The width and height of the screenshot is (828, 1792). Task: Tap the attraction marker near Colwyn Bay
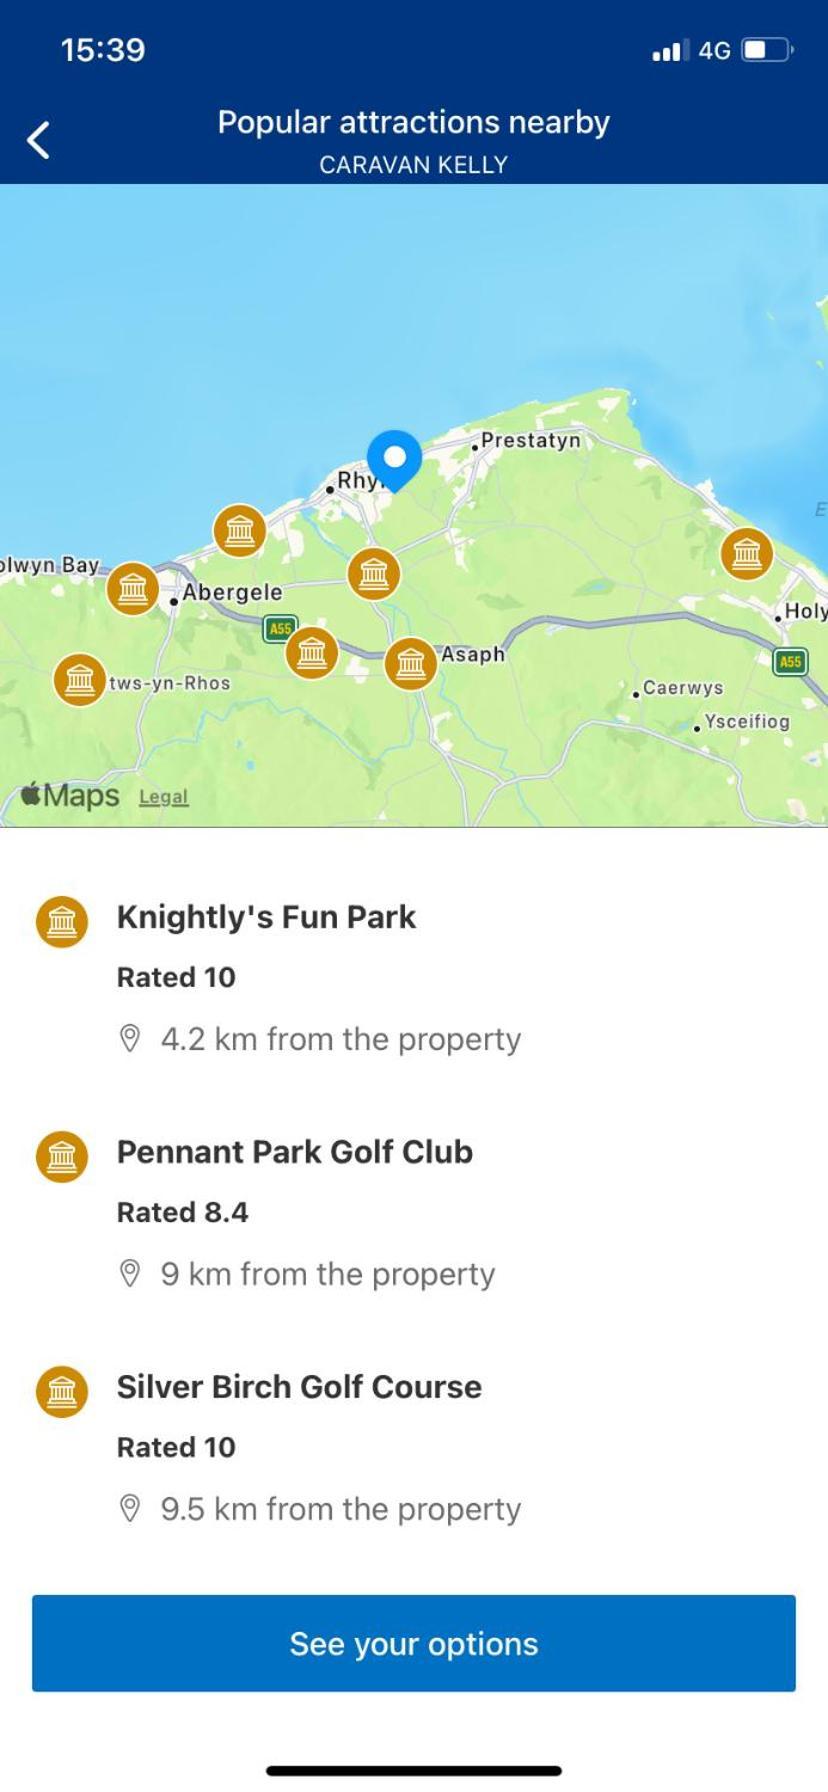tap(133, 588)
